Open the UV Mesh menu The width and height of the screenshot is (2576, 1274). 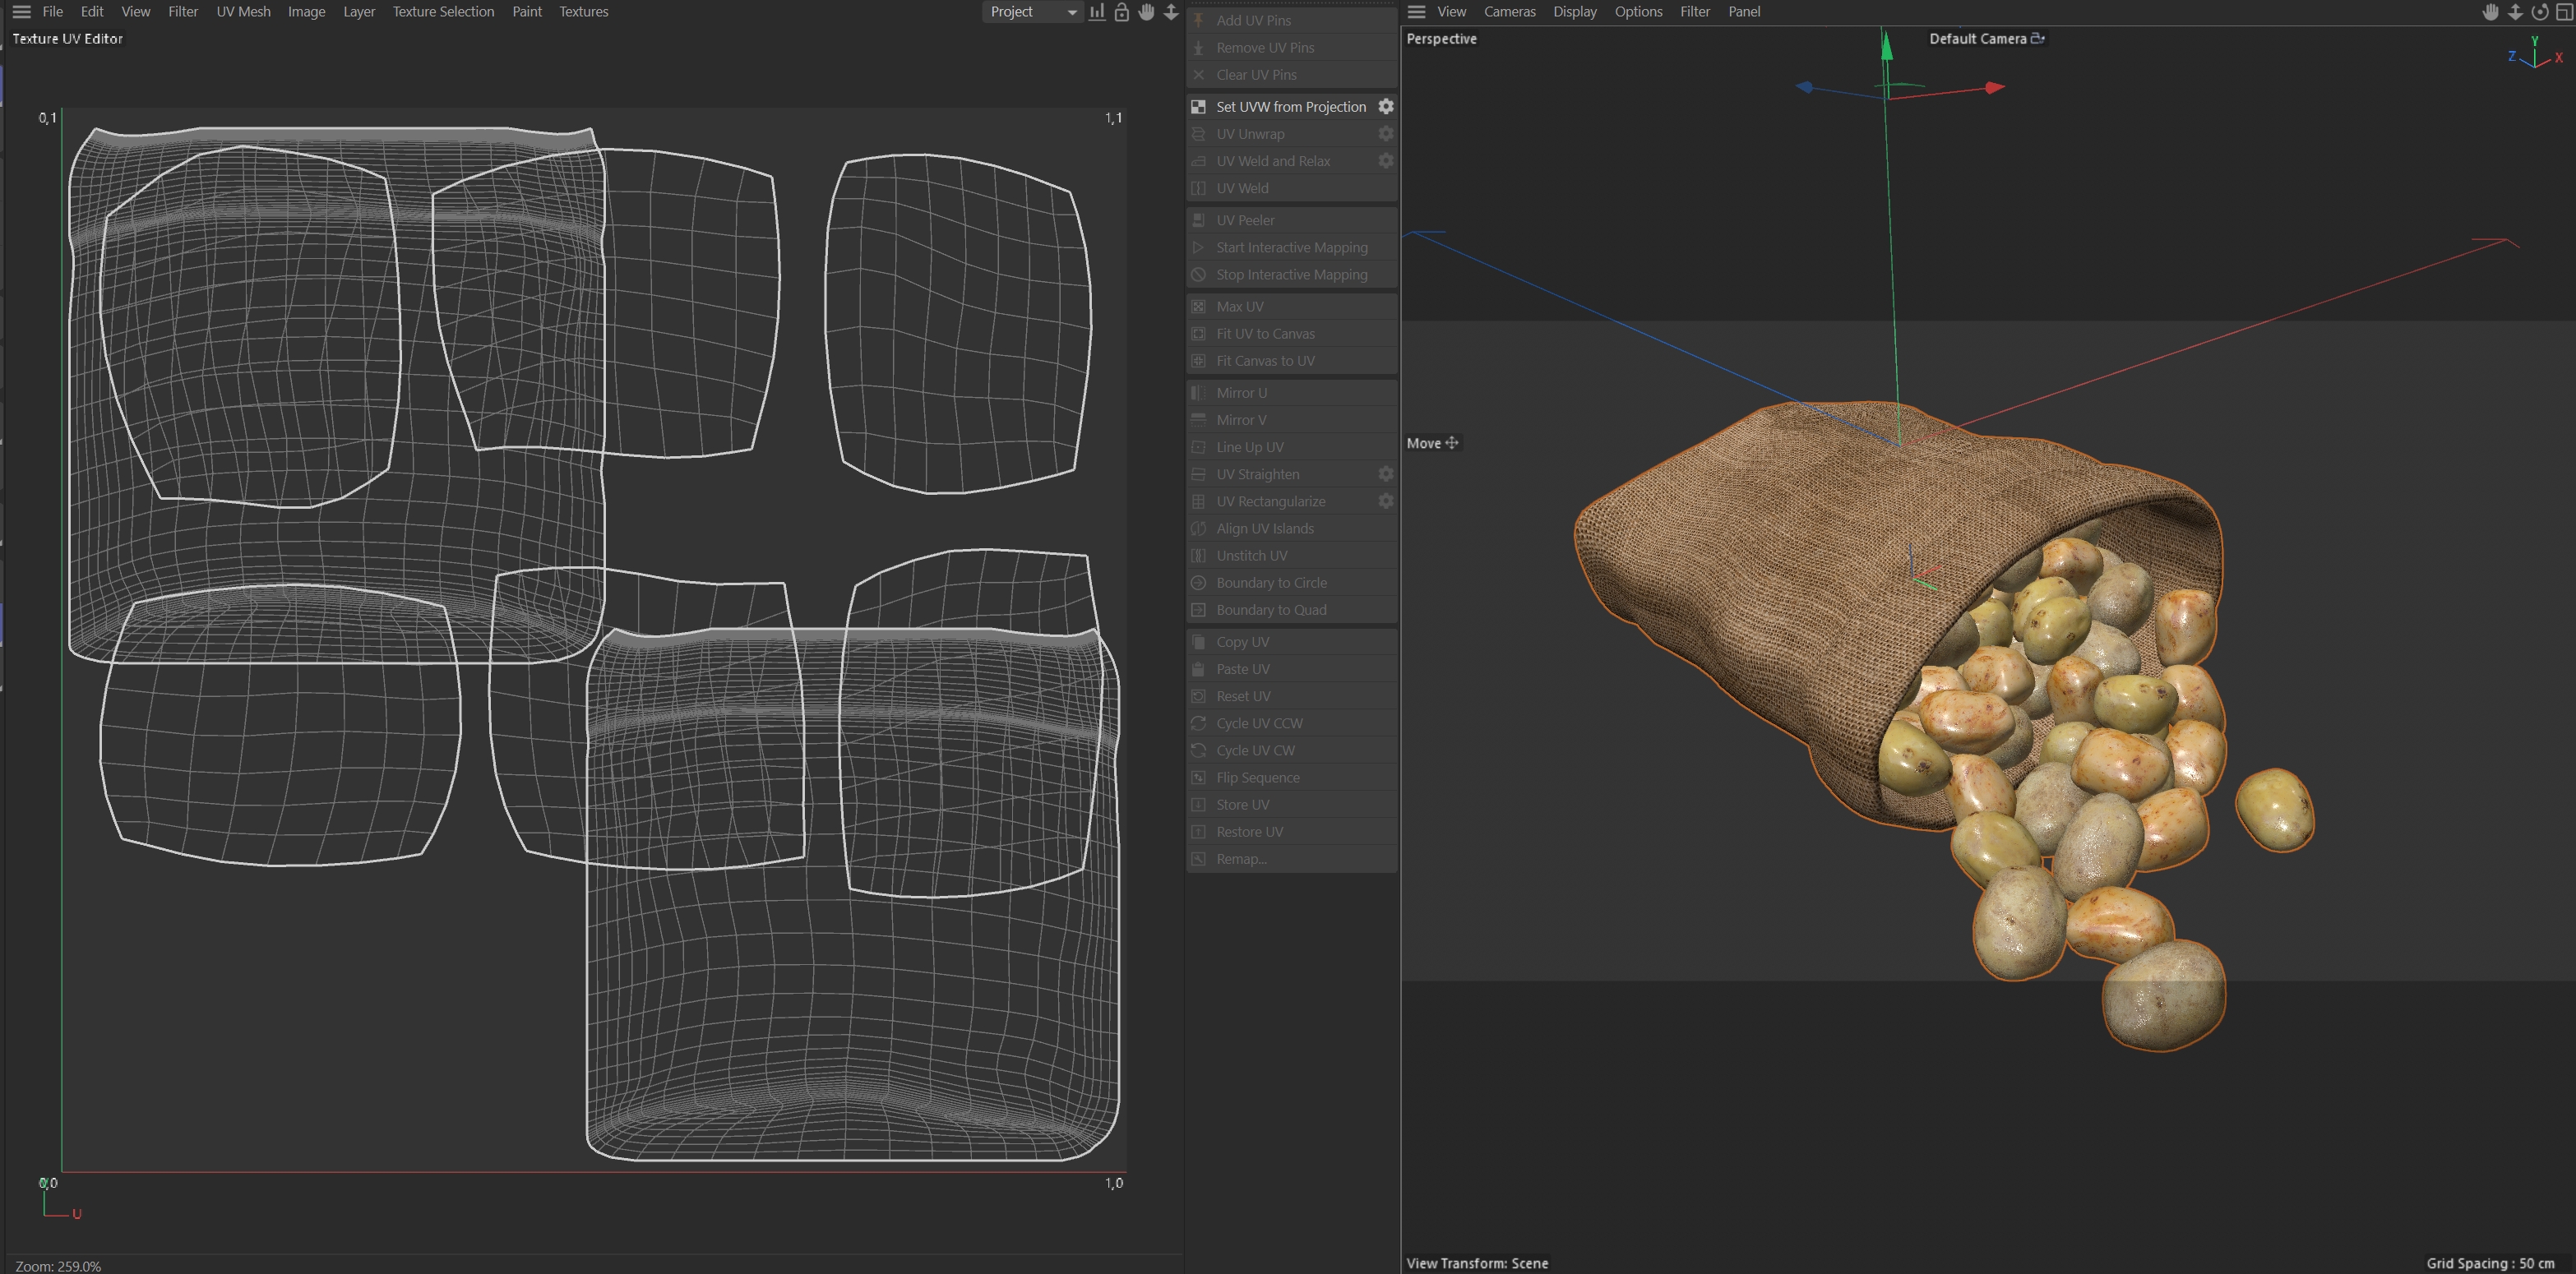[243, 12]
